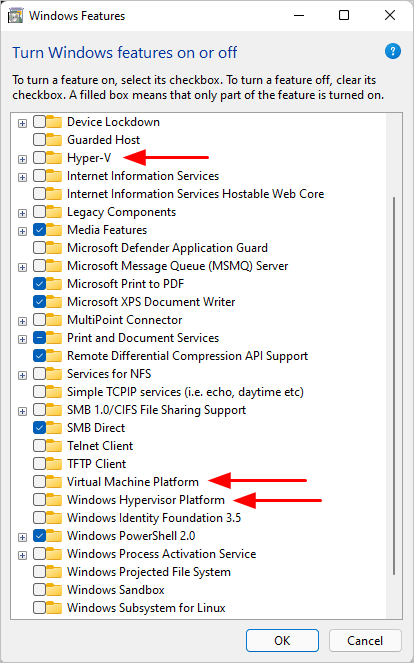Click the Telnet Client folder icon
The image size is (414, 663).
[x=54, y=446]
